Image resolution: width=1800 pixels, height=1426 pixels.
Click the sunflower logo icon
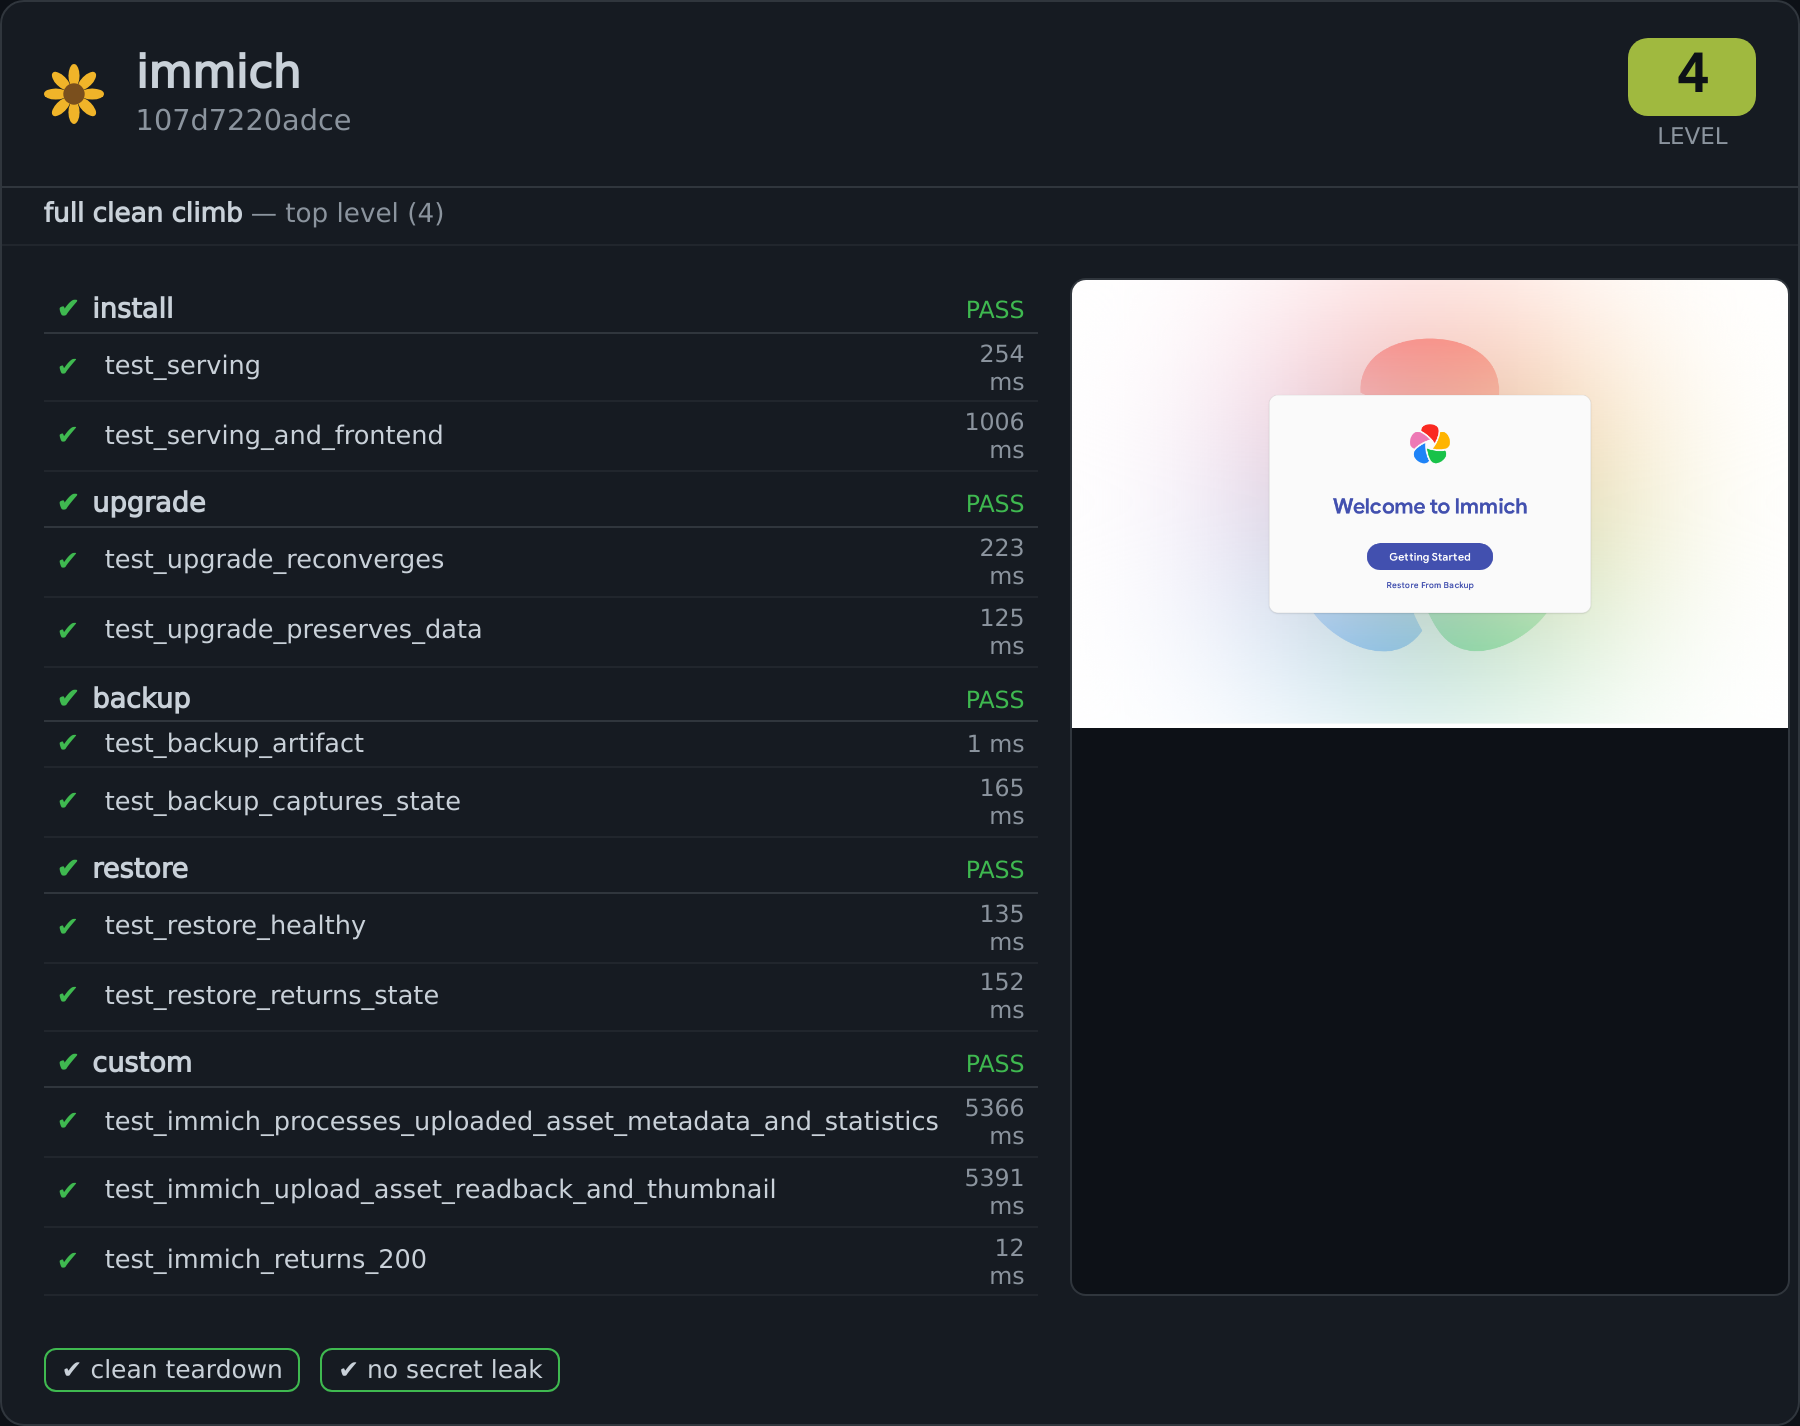(x=74, y=94)
